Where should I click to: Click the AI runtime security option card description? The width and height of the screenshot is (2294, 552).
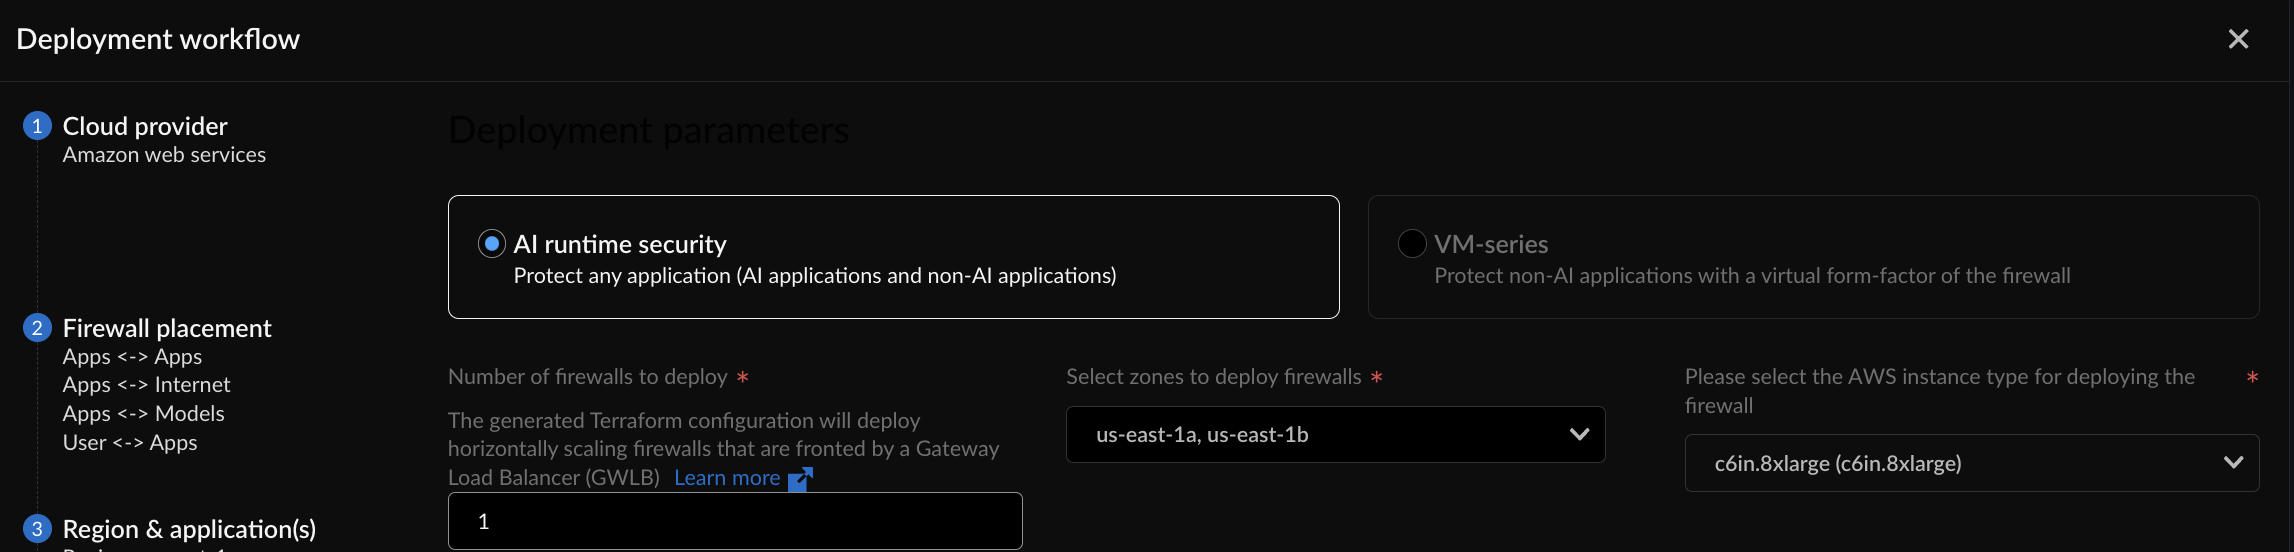814,276
